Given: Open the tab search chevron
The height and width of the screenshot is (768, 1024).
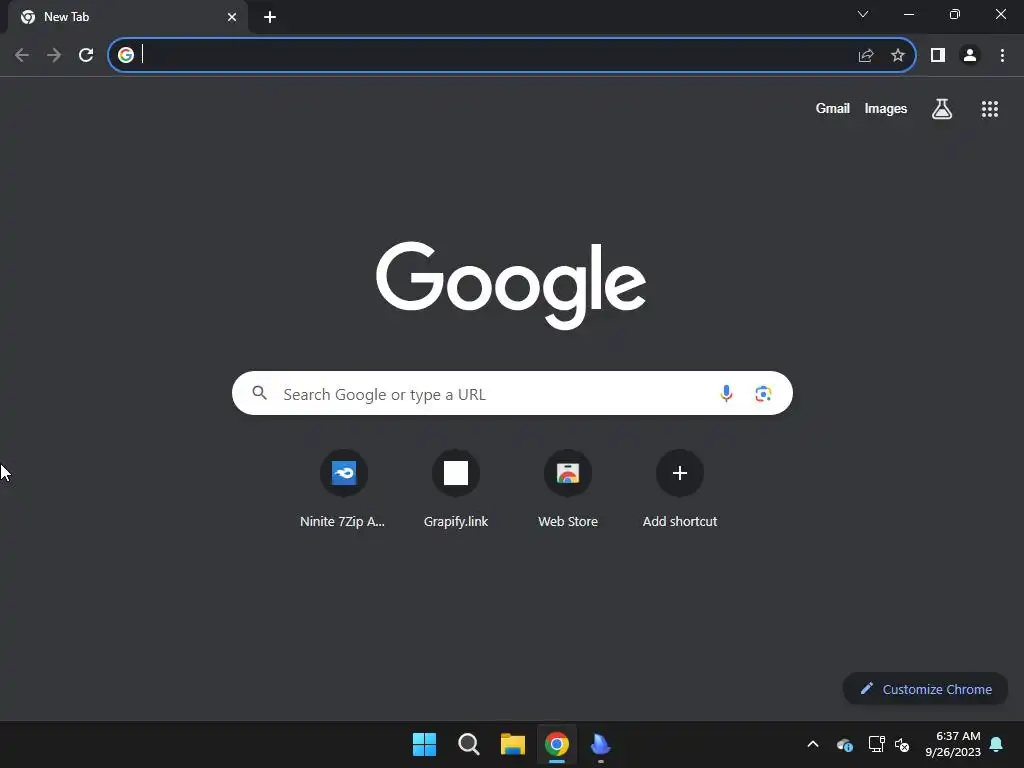Looking at the screenshot, I should (863, 14).
